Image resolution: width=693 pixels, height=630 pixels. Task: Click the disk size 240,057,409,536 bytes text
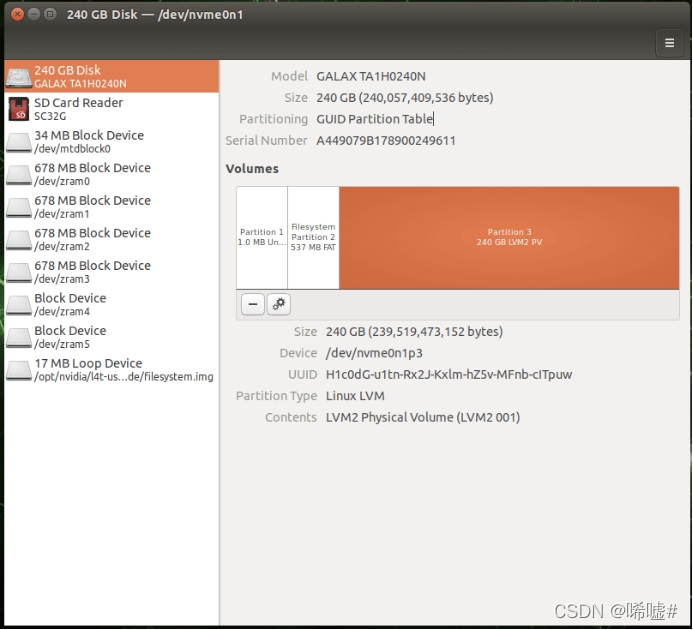coord(404,98)
